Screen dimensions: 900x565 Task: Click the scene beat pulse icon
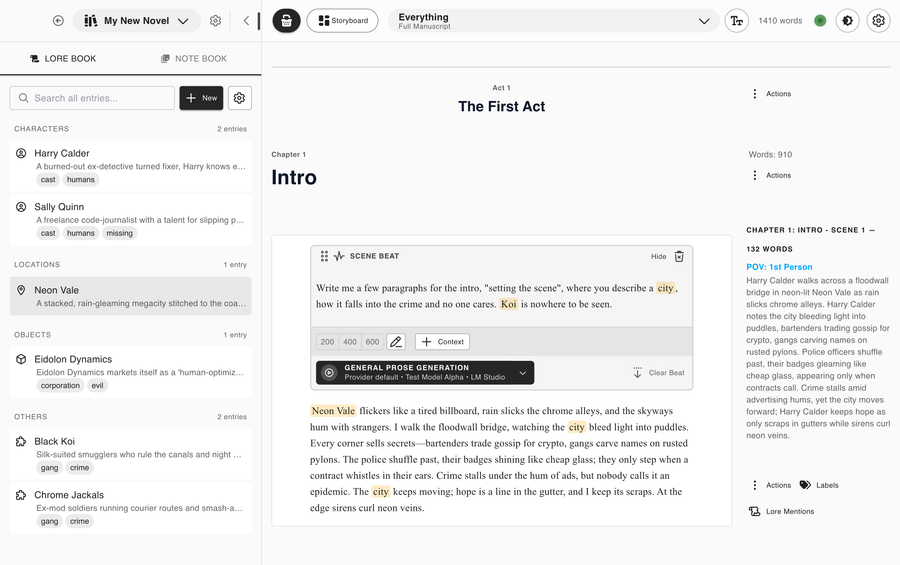[339, 256]
